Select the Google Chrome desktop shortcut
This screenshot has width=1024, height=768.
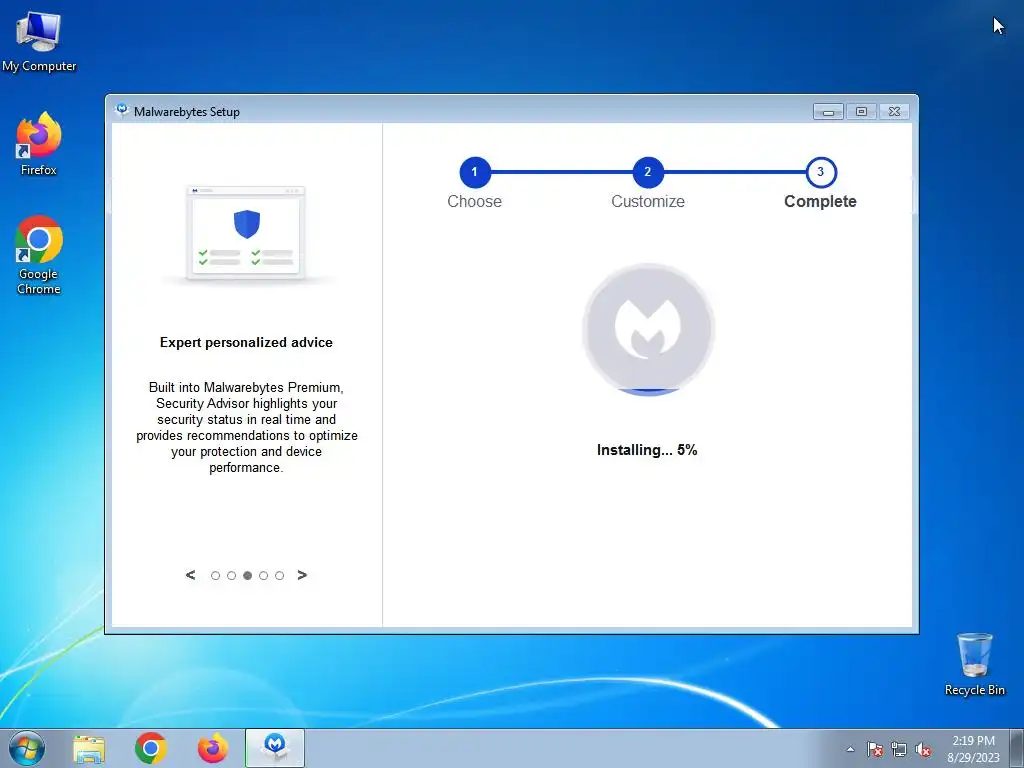(39, 255)
